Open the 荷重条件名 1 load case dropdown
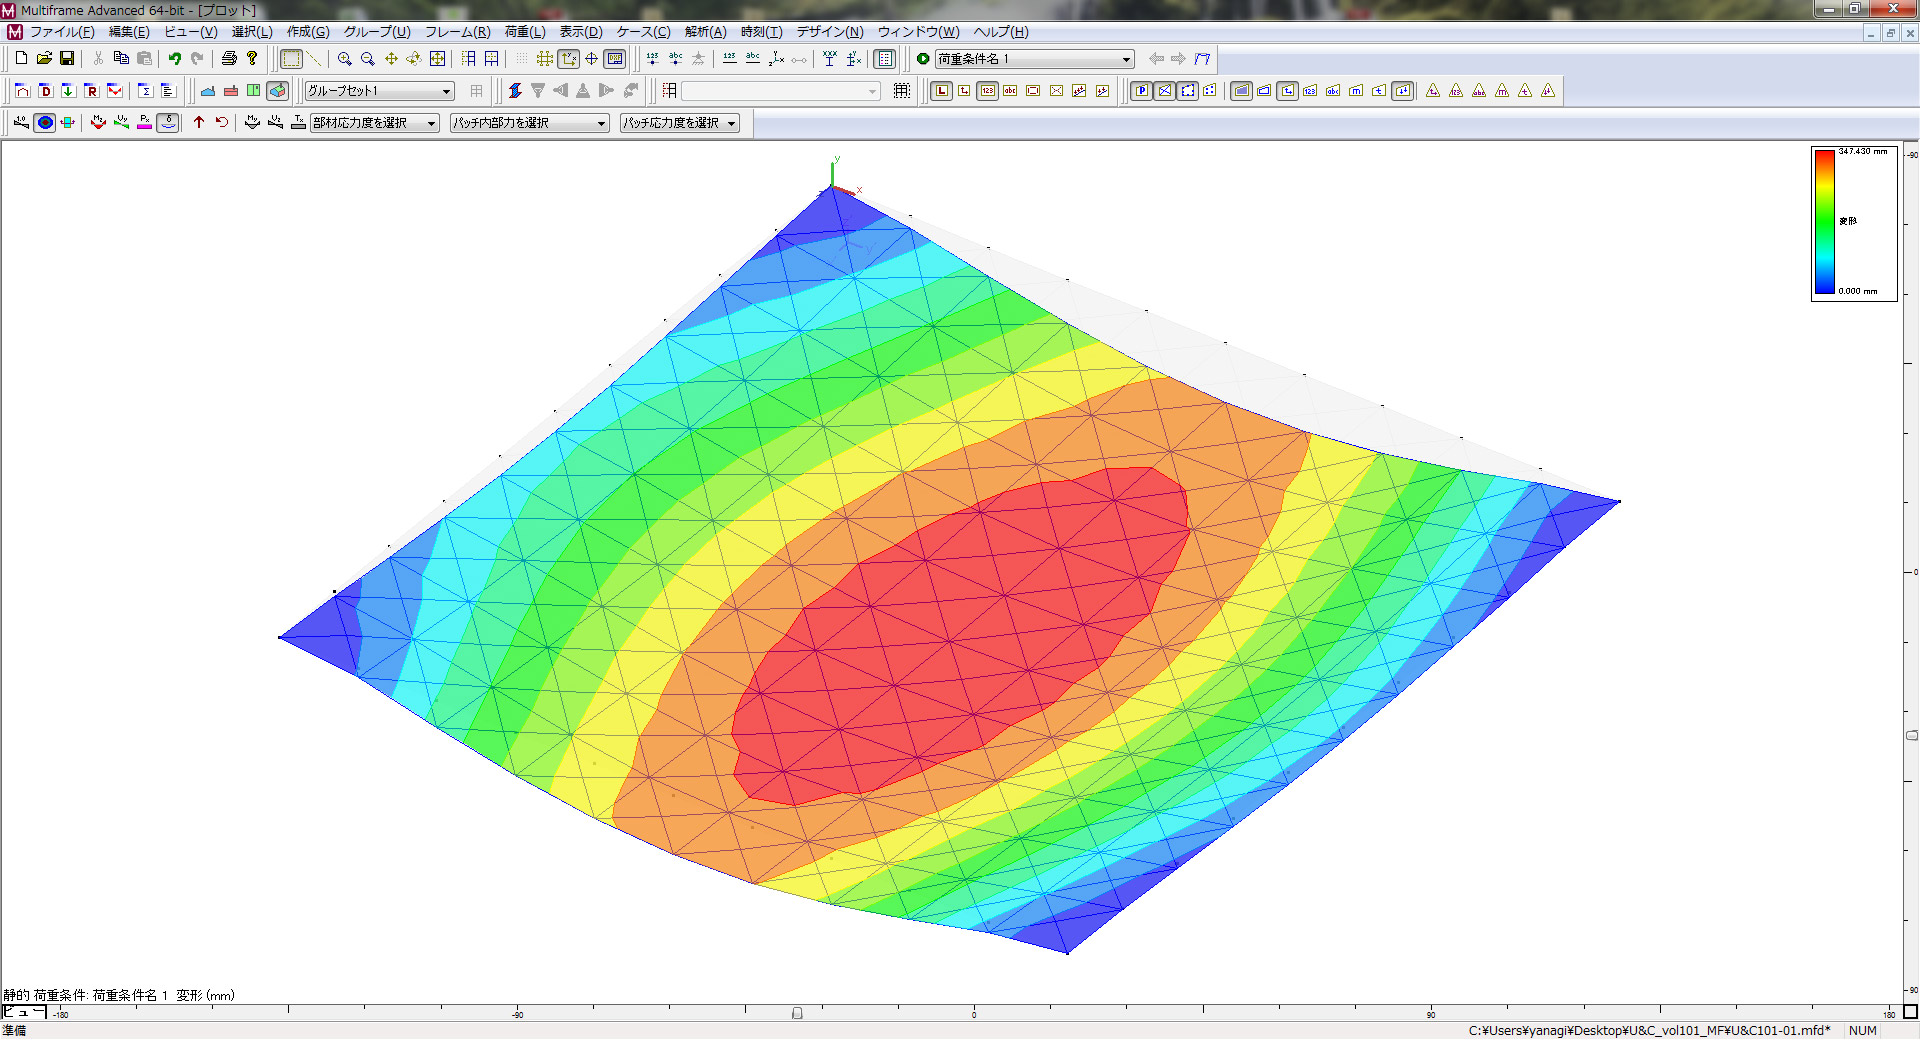Image resolution: width=1920 pixels, height=1040 pixels. pyautogui.click(x=1034, y=59)
